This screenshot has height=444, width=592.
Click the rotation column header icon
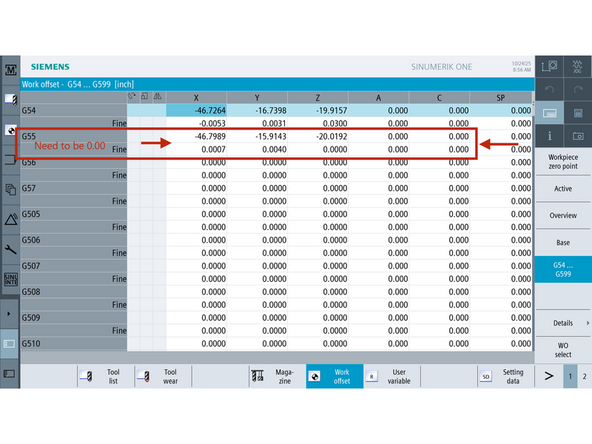click(132, 97)
